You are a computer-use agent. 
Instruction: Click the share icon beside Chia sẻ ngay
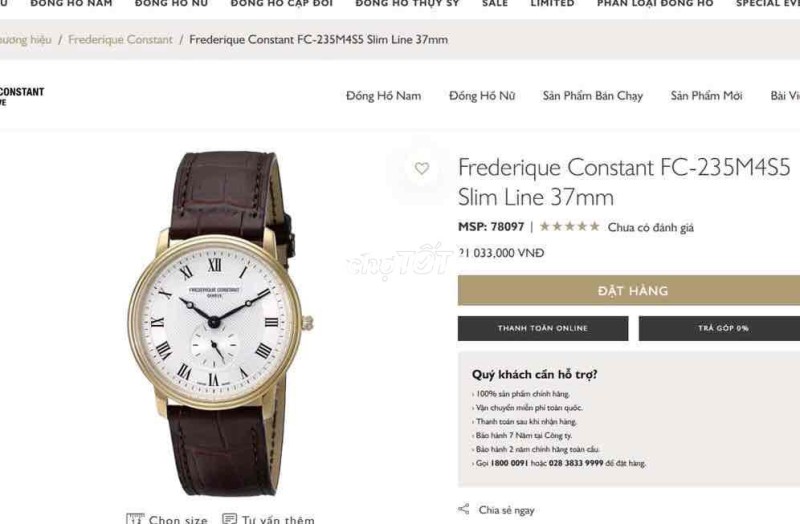[464, 509]
